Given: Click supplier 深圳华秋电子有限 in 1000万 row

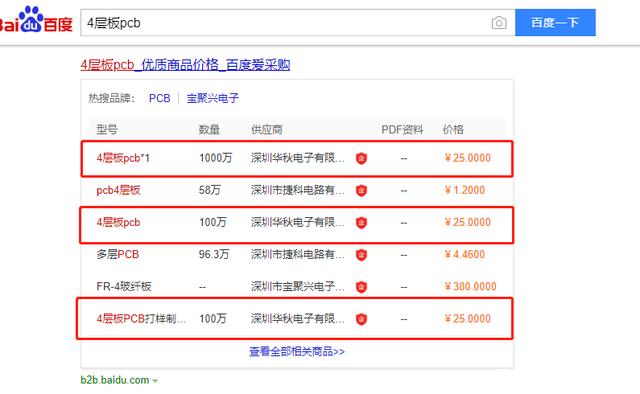Looking at the screenshot, I should click(x=298, y=158).
